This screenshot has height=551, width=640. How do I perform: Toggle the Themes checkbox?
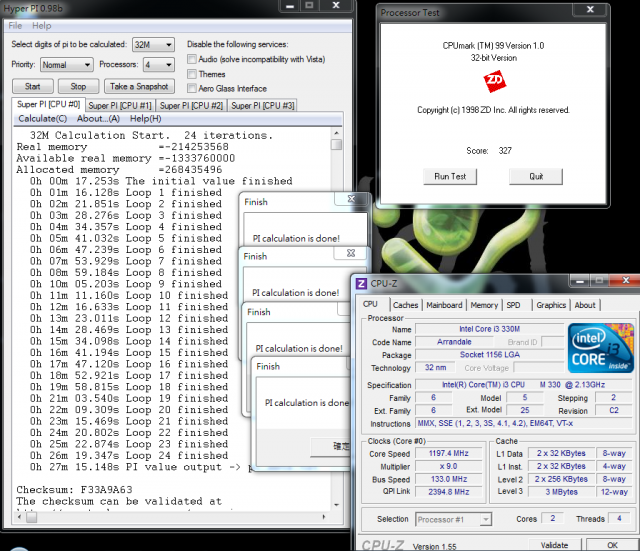[x=191, y=74]
